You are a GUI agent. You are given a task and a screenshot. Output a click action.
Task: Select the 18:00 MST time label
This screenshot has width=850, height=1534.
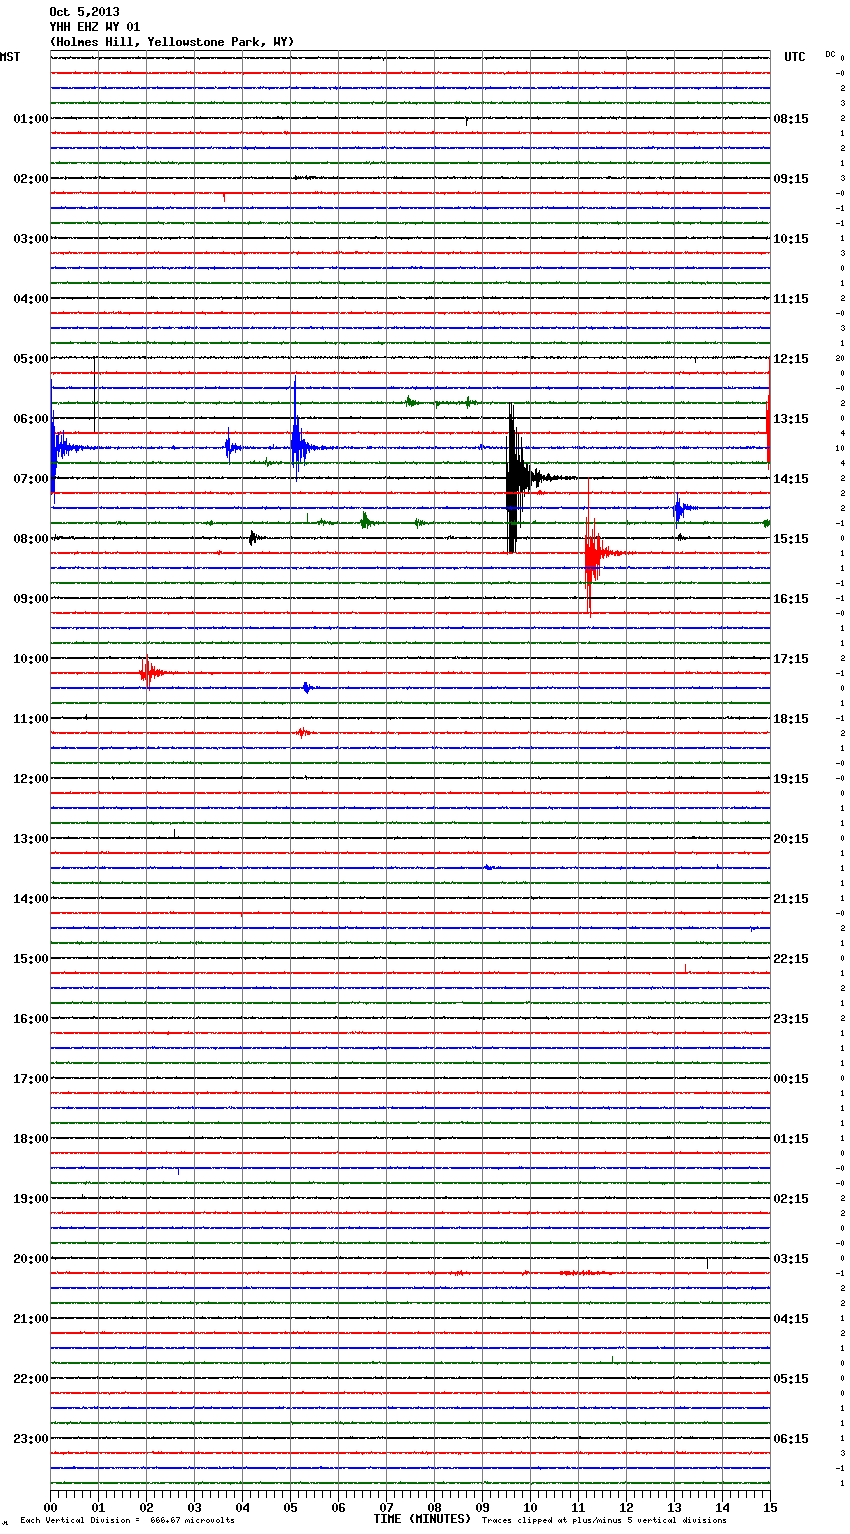(x=31, y=1139)
